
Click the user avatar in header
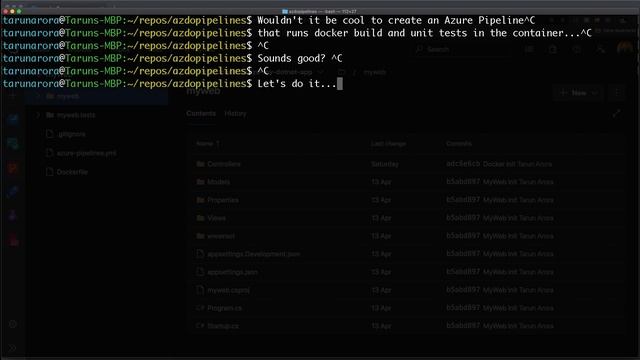[624, 49]
